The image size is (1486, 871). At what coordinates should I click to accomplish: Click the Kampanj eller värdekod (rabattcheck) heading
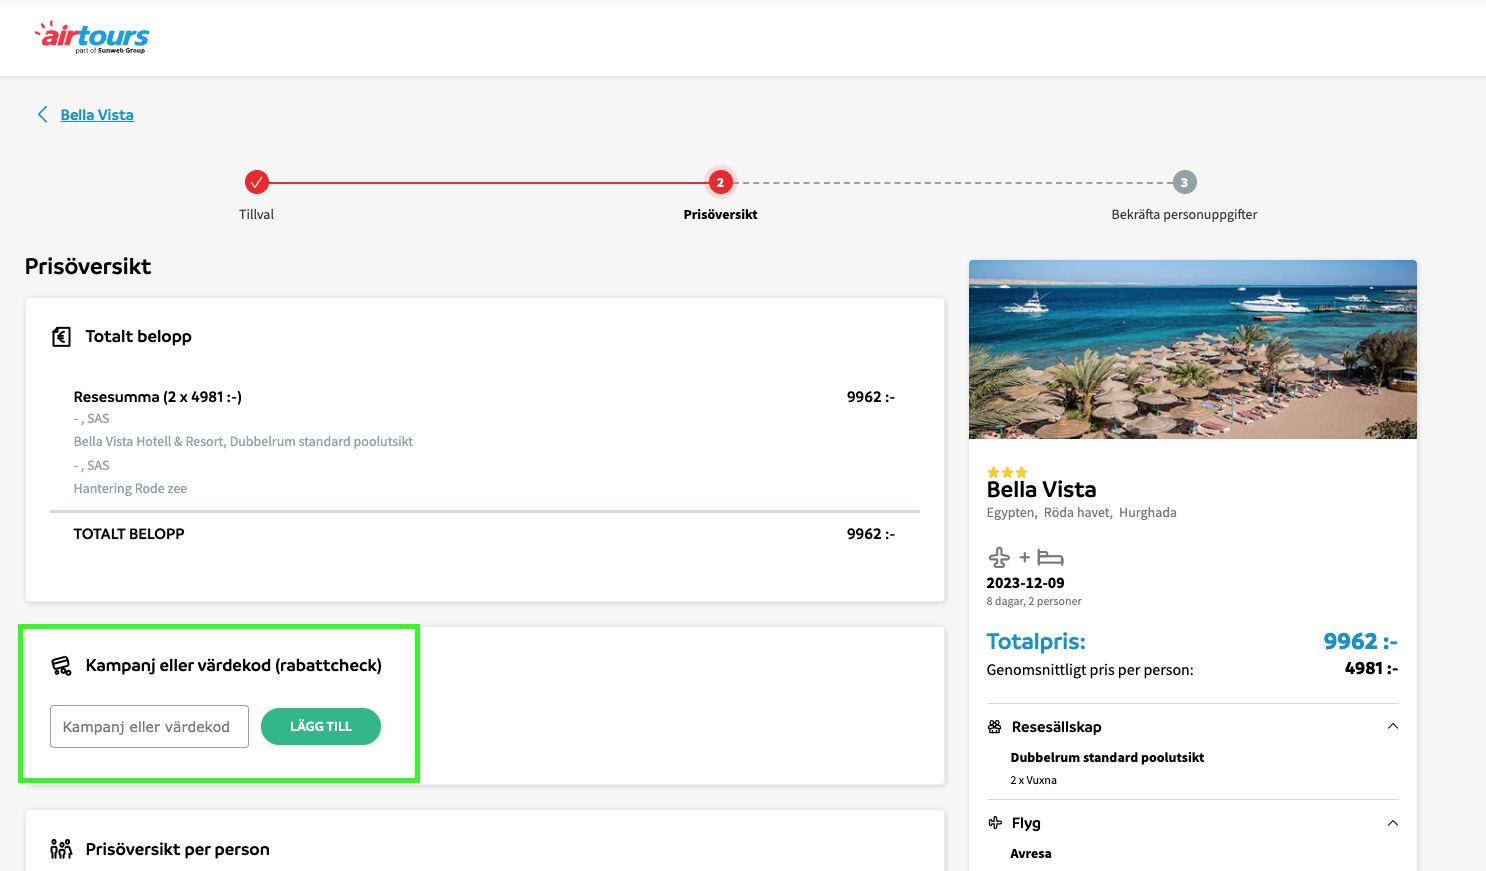pyautogui.click(x=234, y=666)
